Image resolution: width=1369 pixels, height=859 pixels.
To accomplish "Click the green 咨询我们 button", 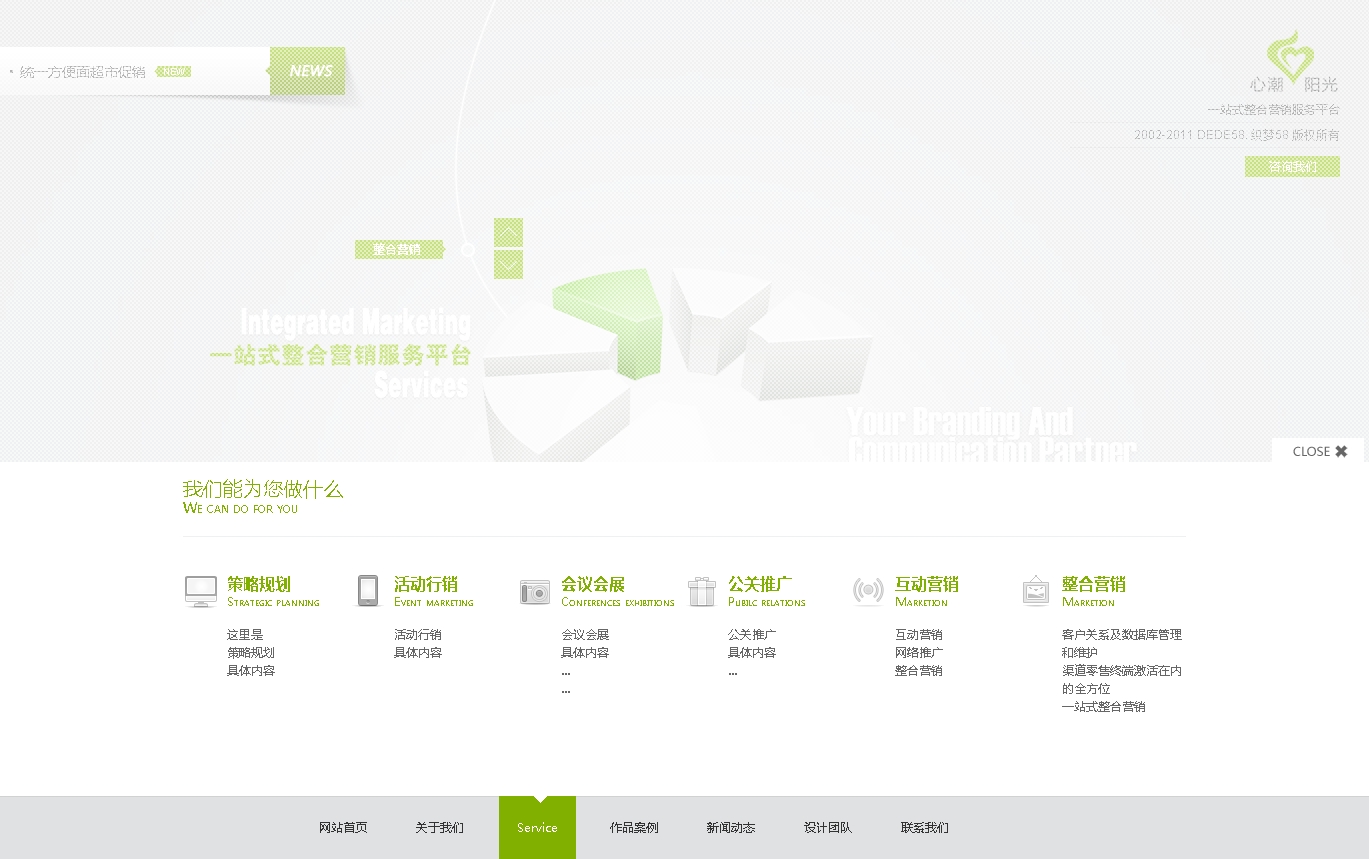I will coord(1292,167).
